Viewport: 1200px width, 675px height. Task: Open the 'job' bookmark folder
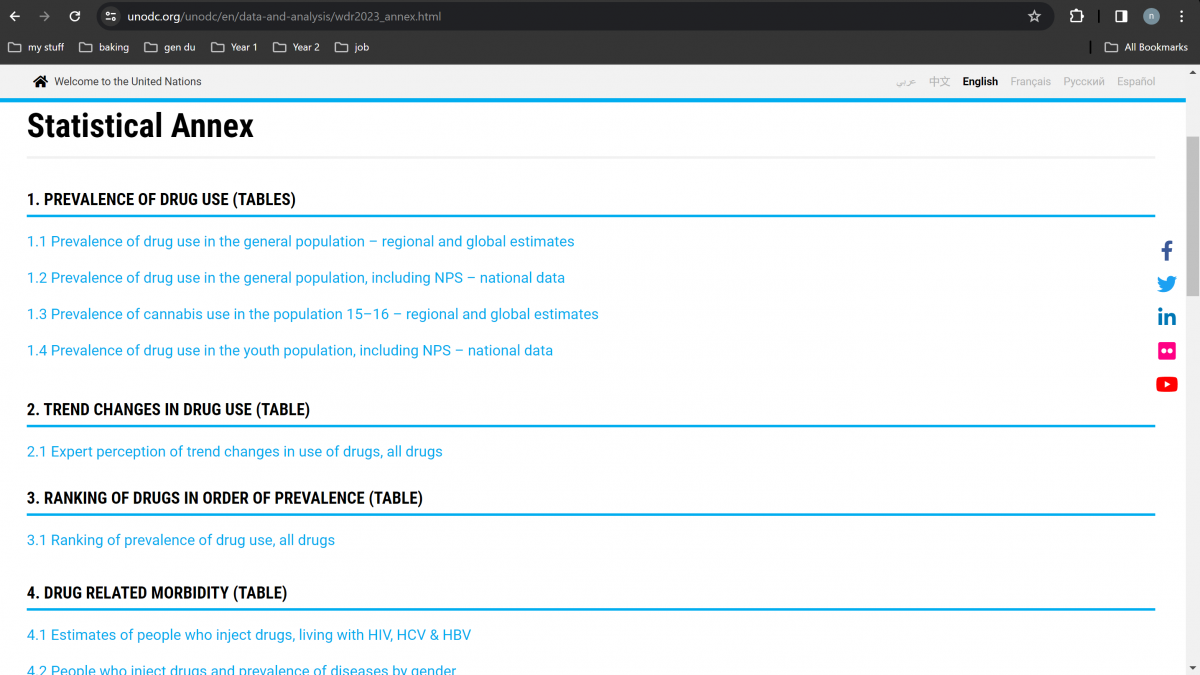(352, 47)
